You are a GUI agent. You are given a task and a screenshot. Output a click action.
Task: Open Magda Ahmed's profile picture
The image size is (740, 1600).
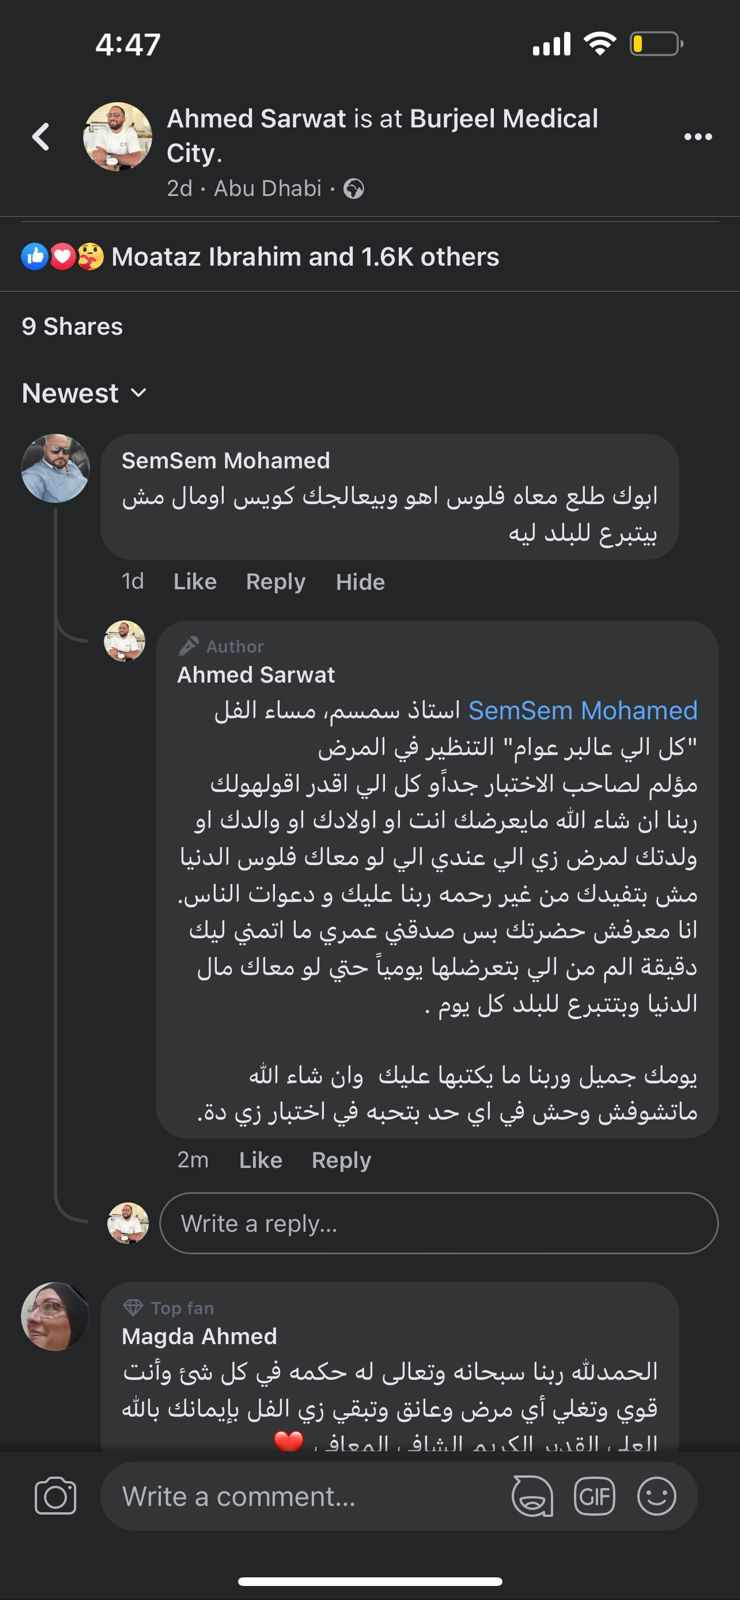click(x=55, y=1317)
